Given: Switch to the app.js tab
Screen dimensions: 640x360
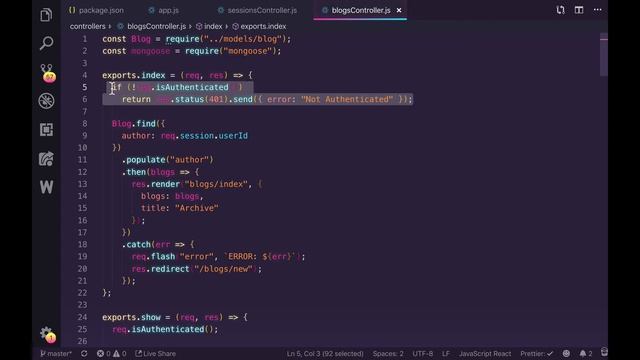Looking at the screenshot, I should pos(164,10).
